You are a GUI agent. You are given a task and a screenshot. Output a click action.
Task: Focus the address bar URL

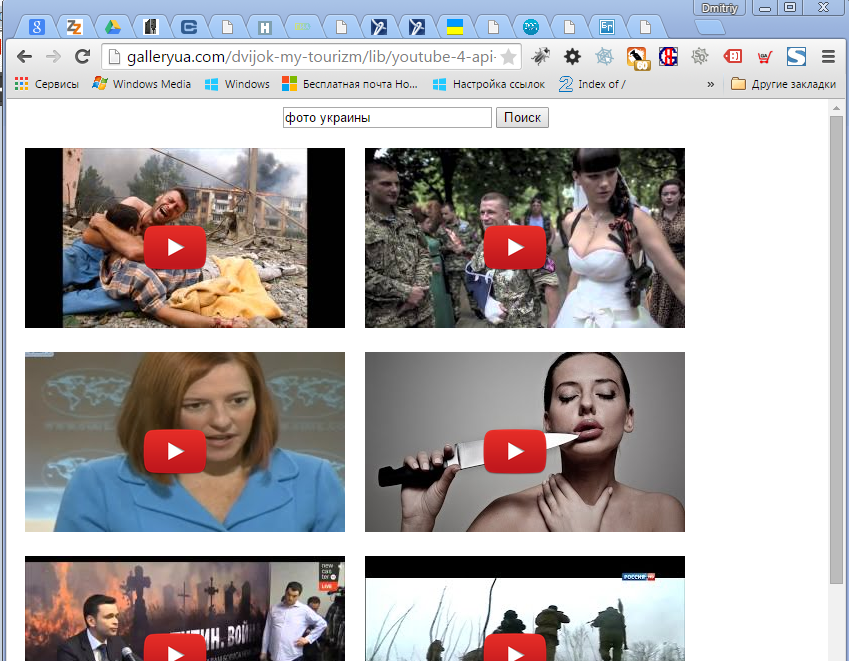point(311,56)
